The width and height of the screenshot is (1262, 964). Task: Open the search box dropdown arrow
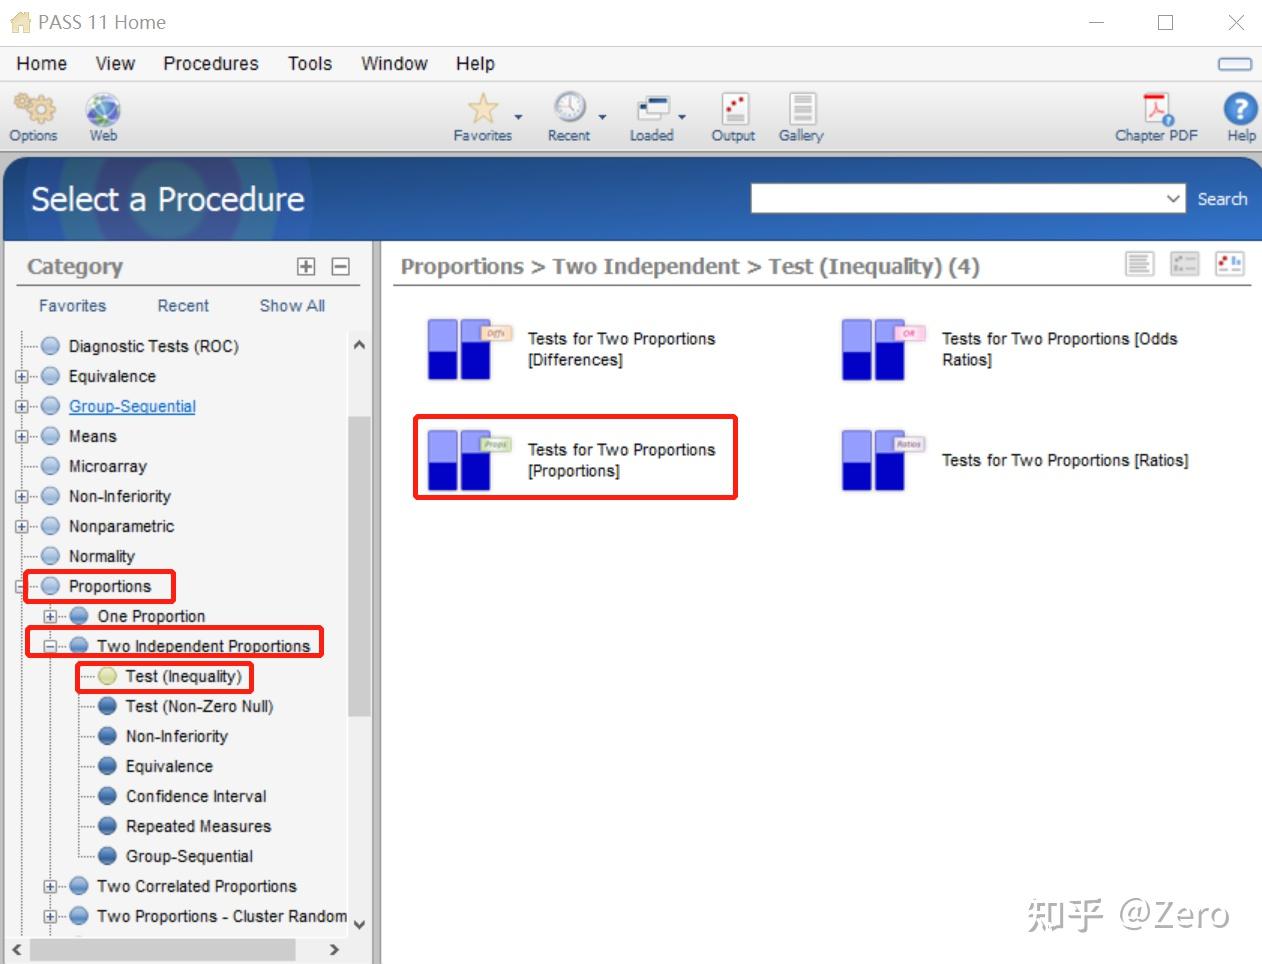tap(1174, 198)
